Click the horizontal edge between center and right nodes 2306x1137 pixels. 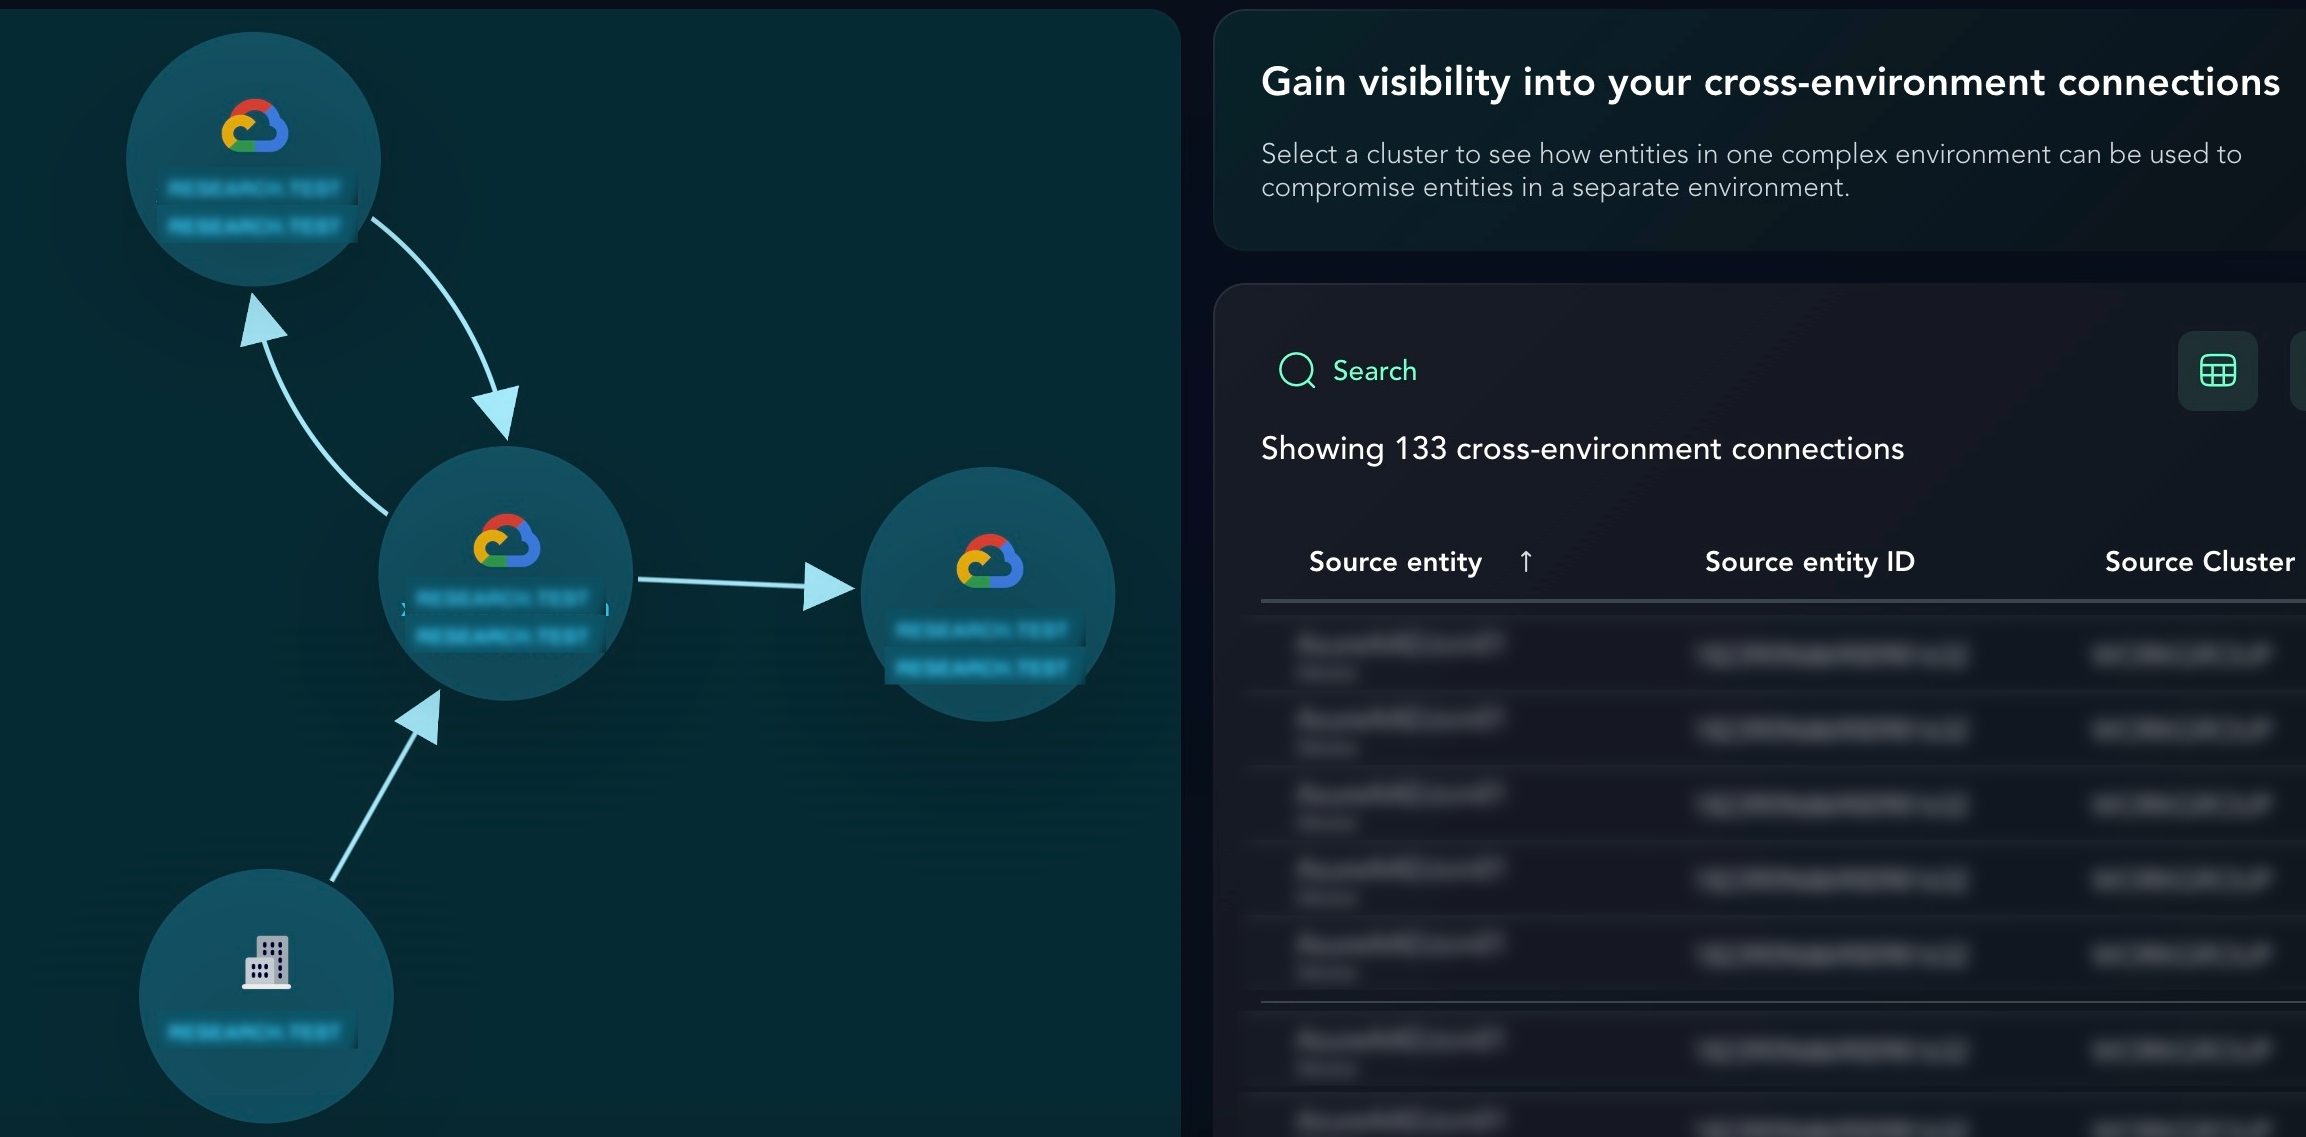click(720, 581)
